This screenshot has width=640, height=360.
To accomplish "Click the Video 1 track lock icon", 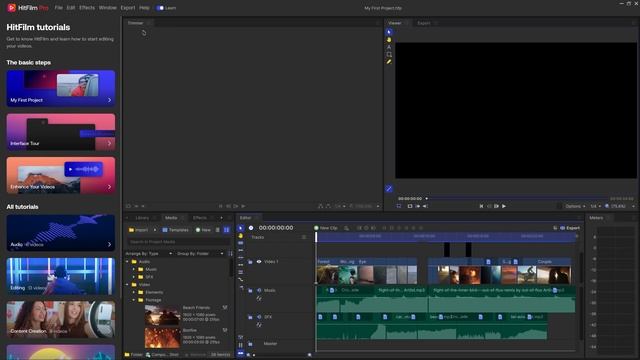I will [250, 262].
